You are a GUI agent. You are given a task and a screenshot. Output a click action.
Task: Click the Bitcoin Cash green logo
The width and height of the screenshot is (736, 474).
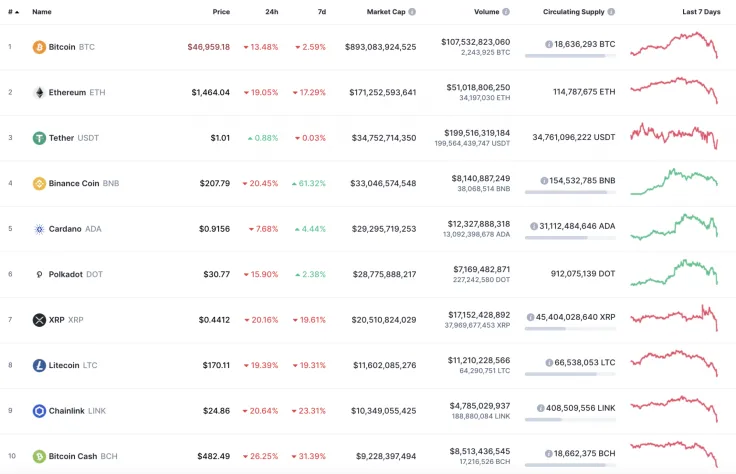point(39,456)
